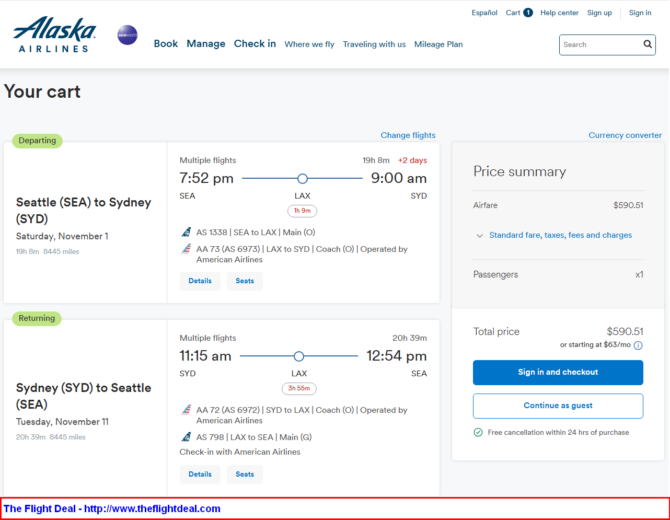Click the Sign in link

click(640, 13)
